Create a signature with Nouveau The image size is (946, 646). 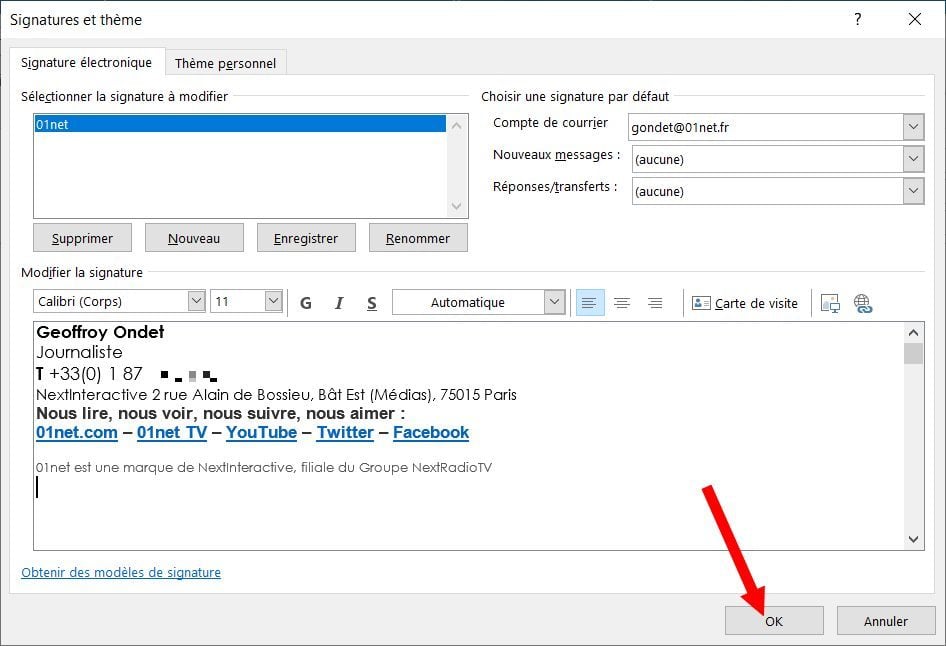tap(194, 238)
